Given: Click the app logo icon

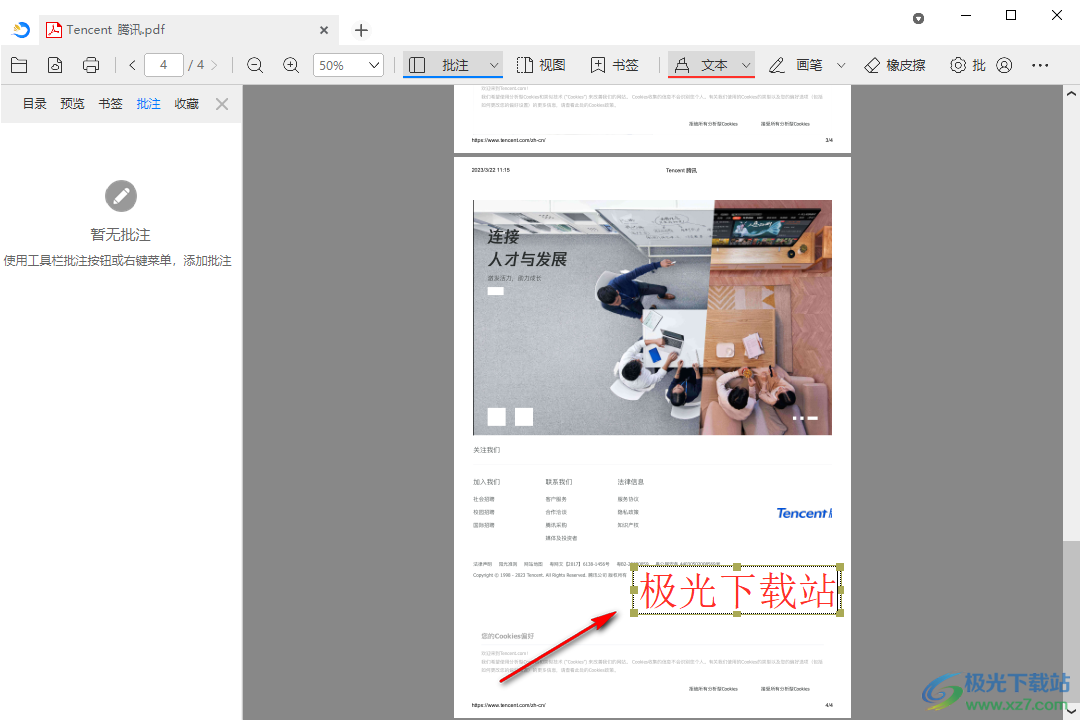Looking at the screenshot, I should pyautogui.click(x=21, y=30).
